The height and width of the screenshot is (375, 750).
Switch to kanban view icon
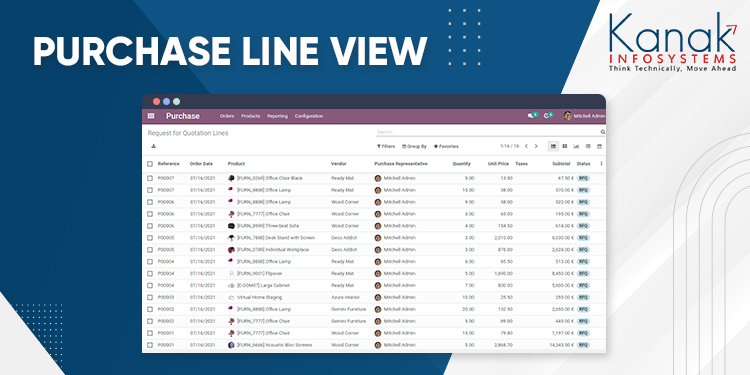565,146
